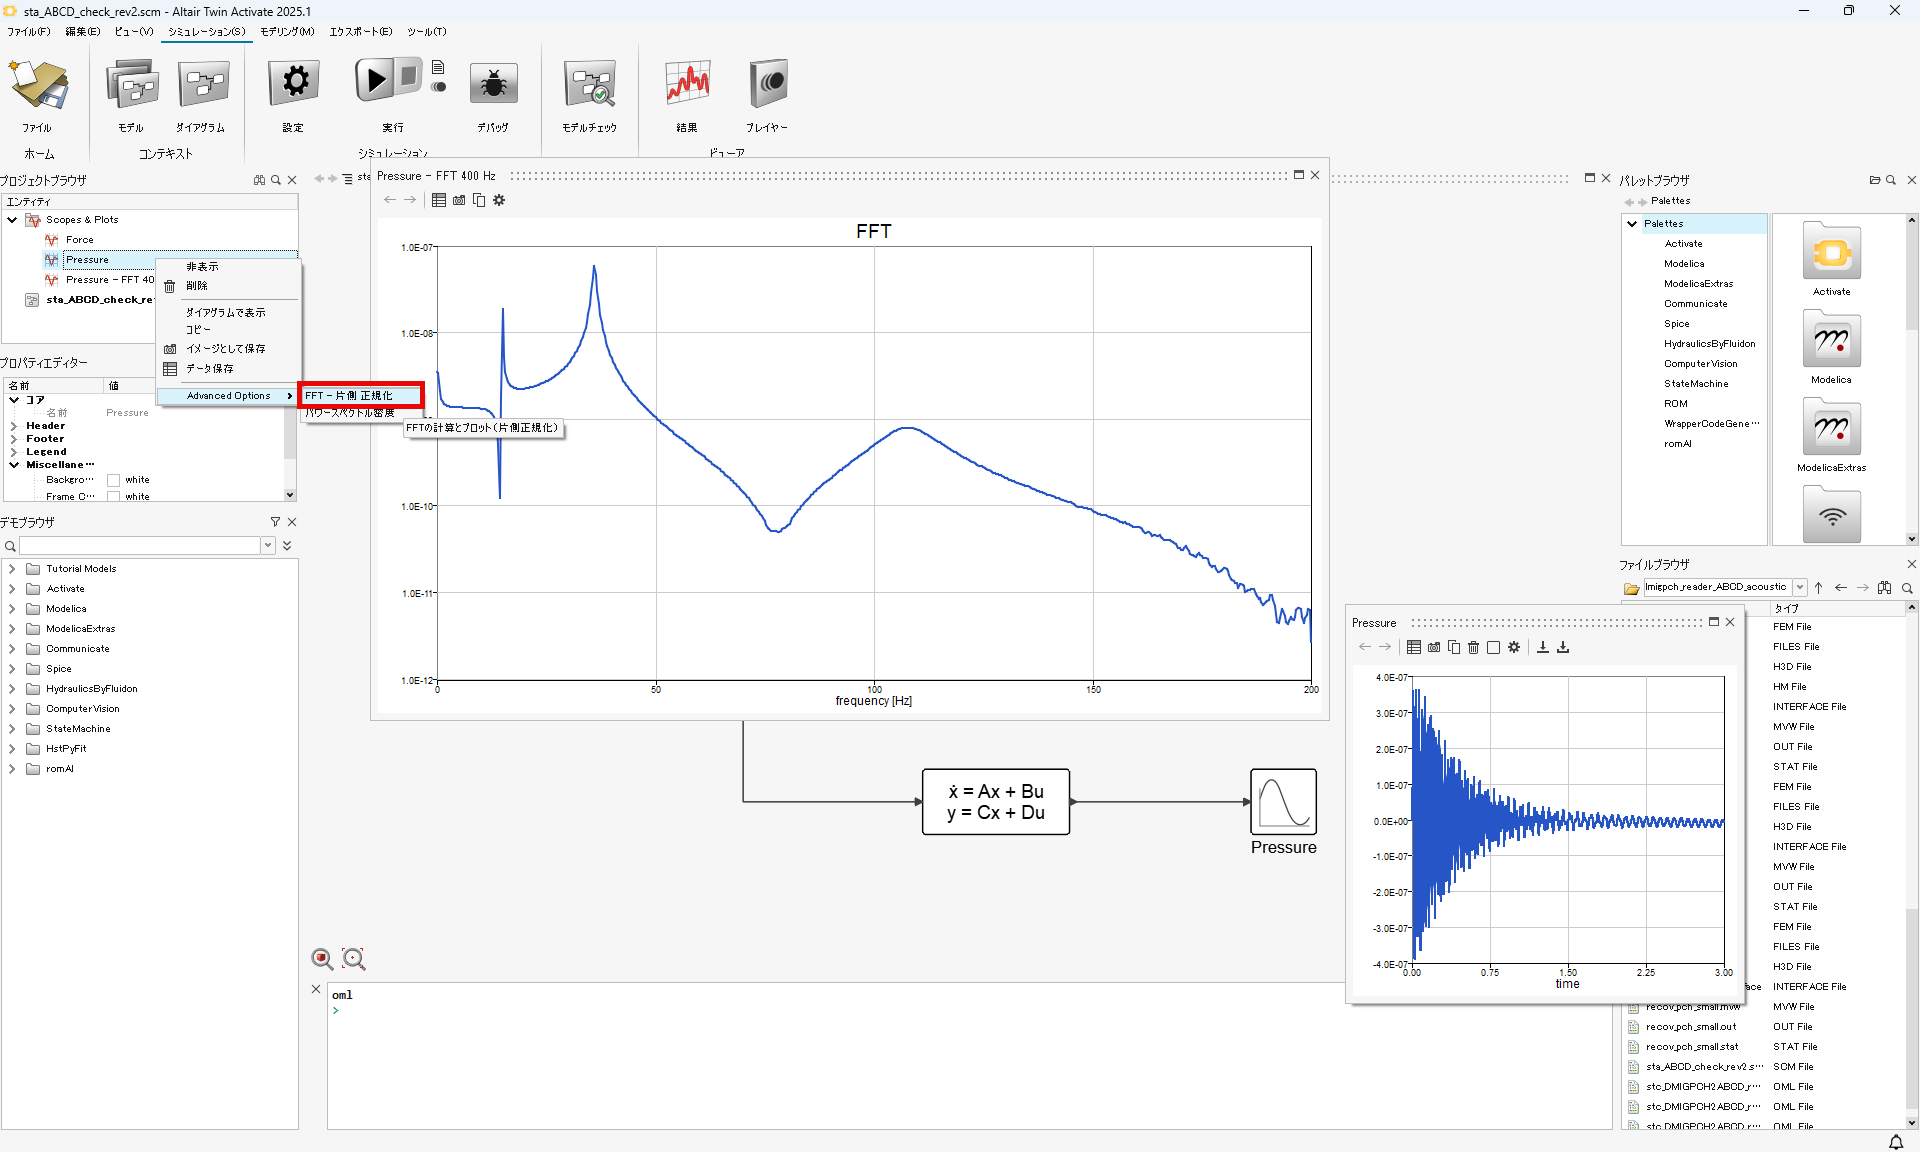Select Modelica in Palettes list
Screen dimensions: 1920x1152
[x=1684, y=264]
